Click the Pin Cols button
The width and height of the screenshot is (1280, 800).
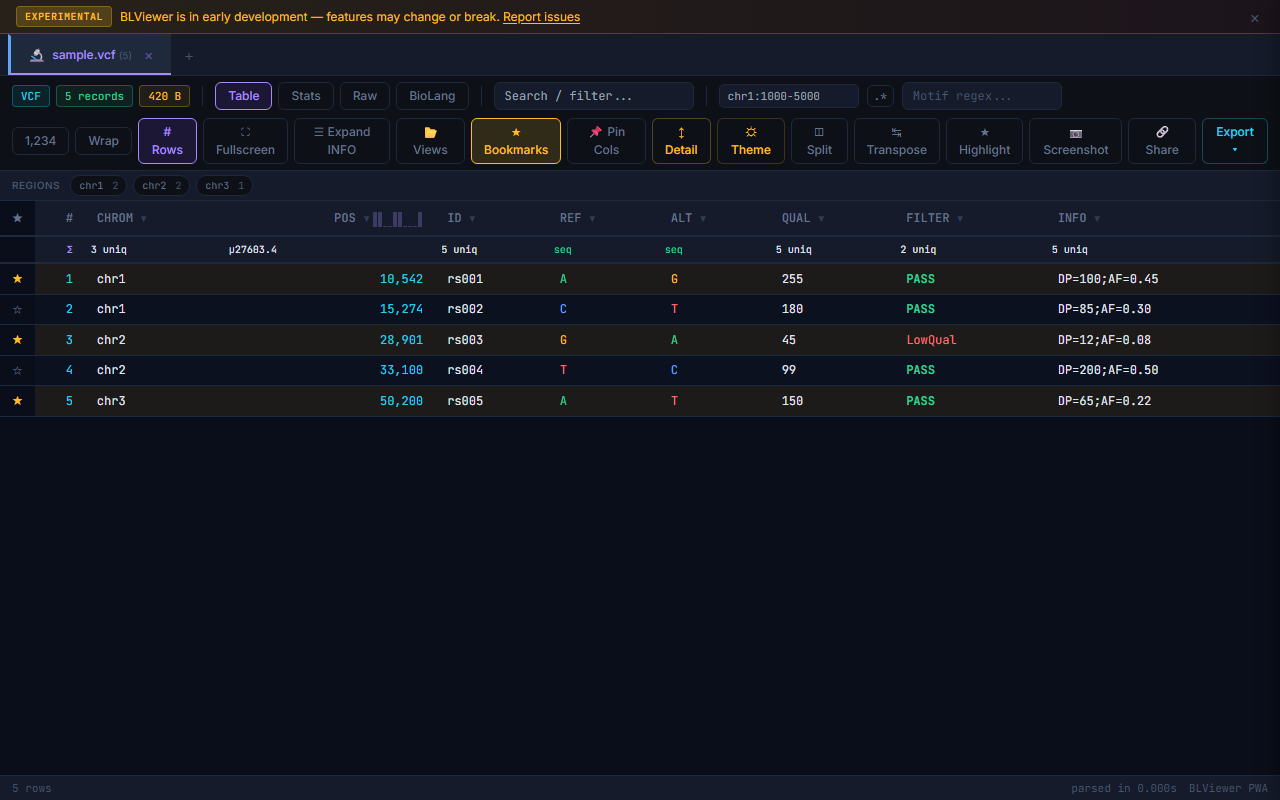(606, 141)
